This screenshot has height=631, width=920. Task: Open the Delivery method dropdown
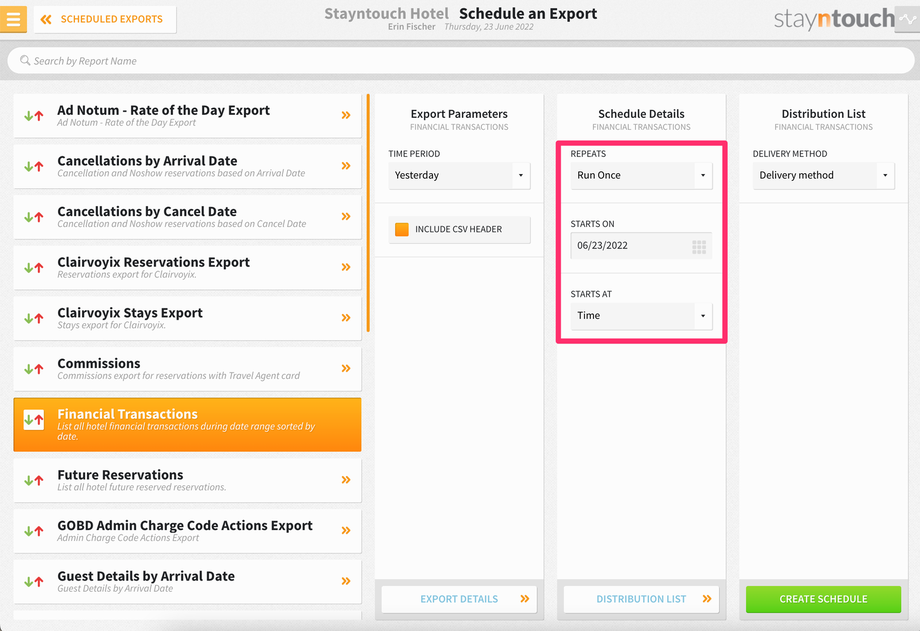tap(824, 175)
